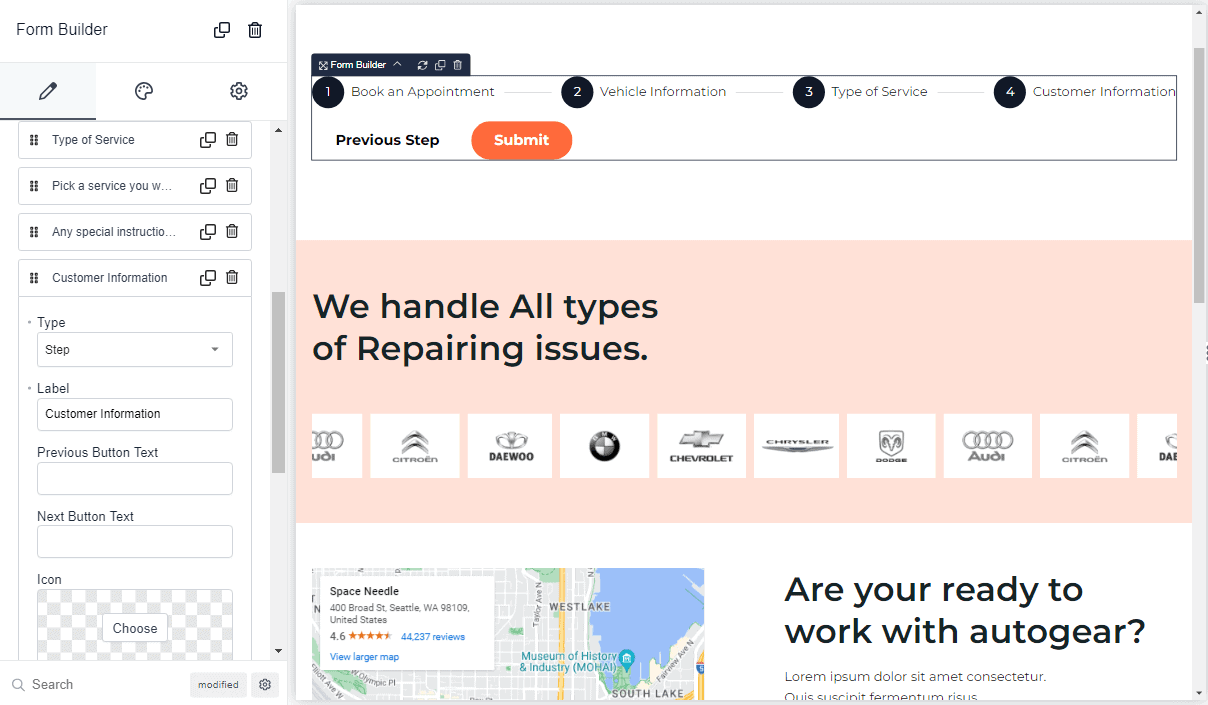This screenshot has height=705, width=1208.
Task: Click the page scrollbar down arrow
Action: [1199, 692]
